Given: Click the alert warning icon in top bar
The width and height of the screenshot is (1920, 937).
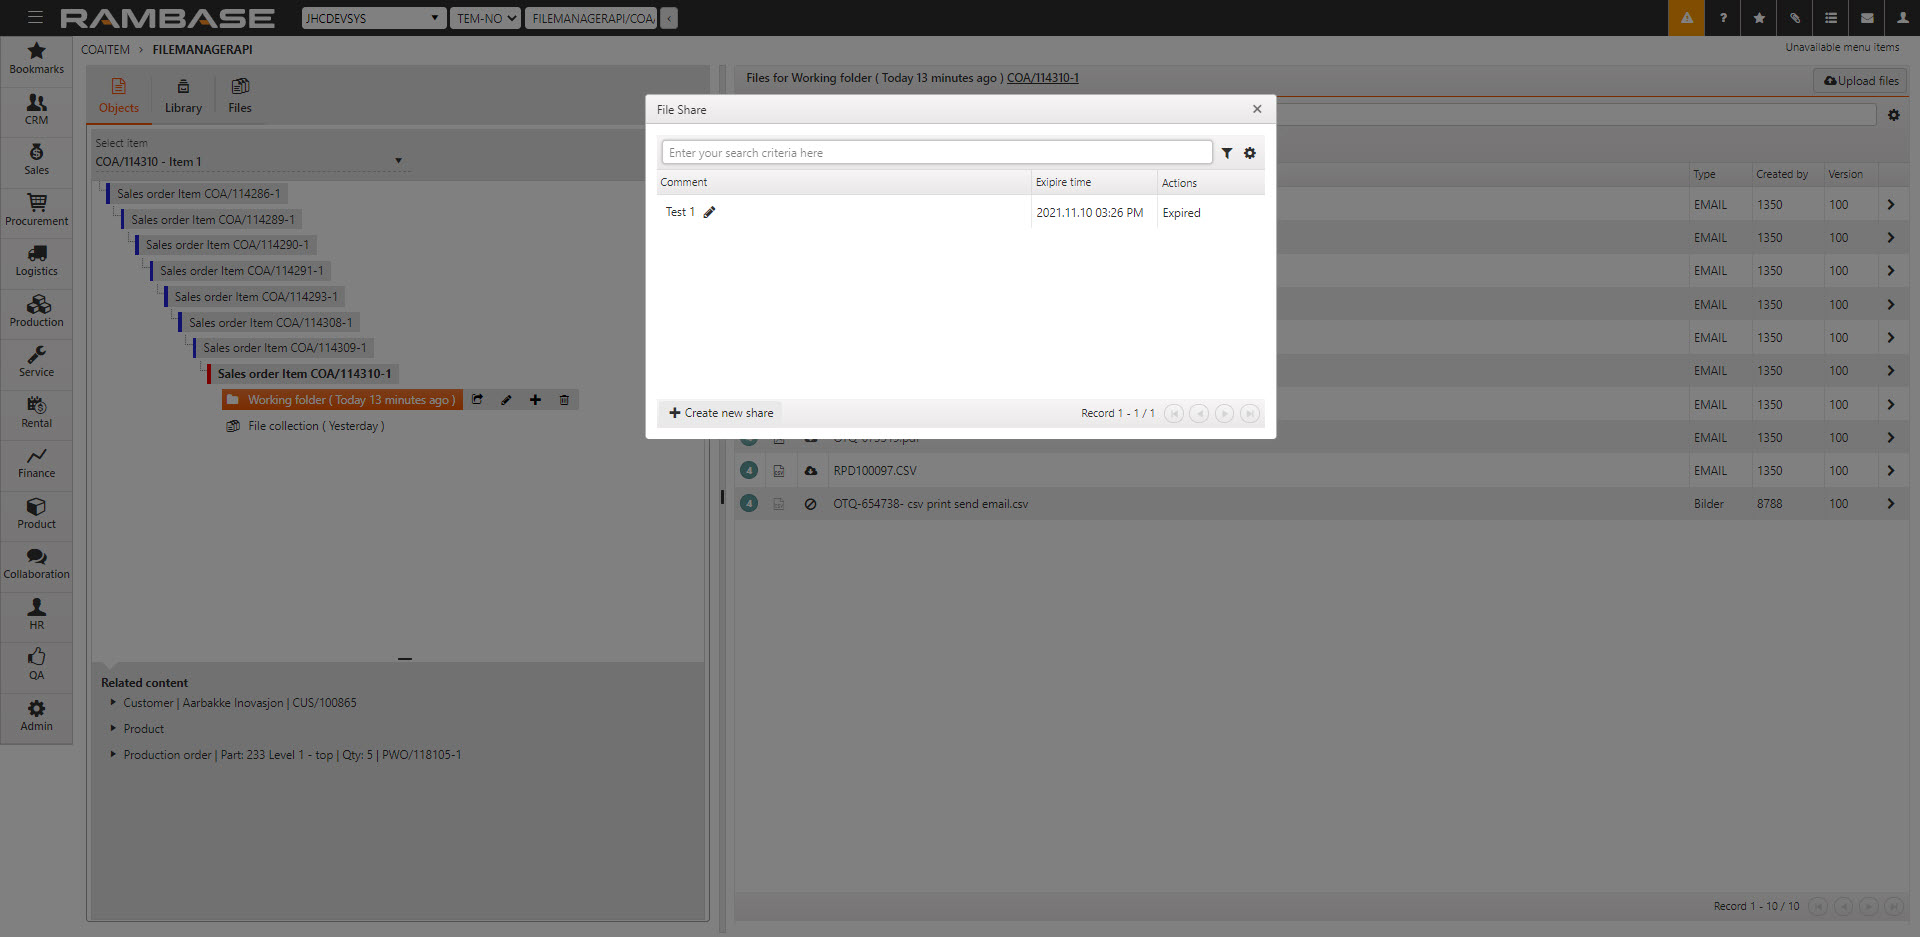Looking at the screenshot, I should coord(1686,18).
